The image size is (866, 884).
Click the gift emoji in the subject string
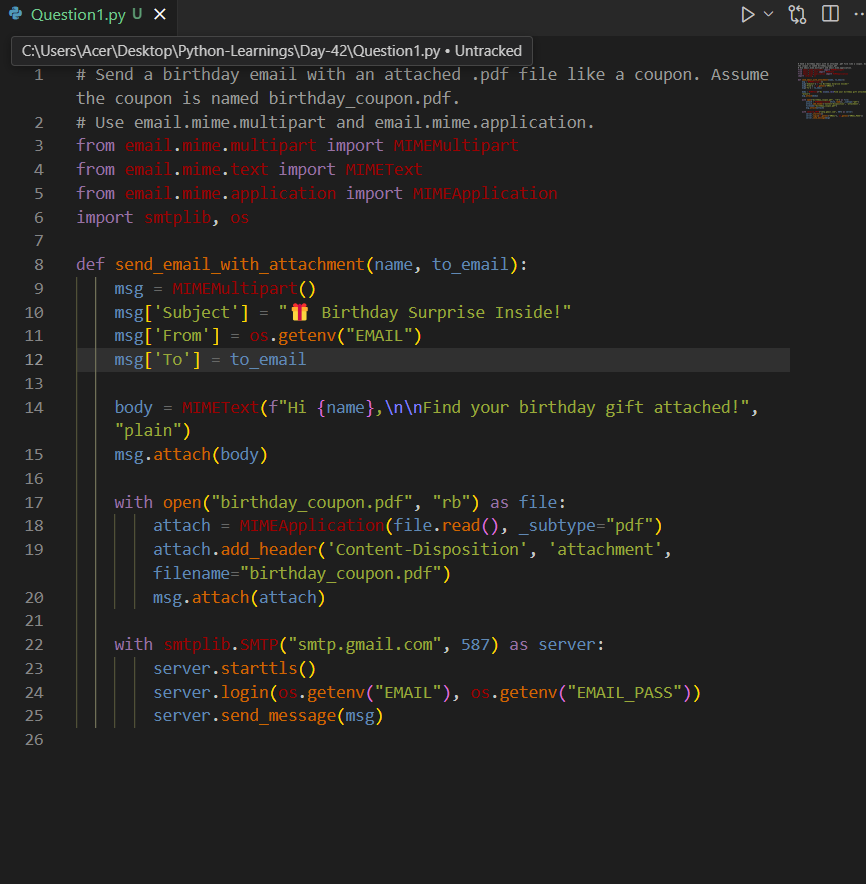coord(299,312)
